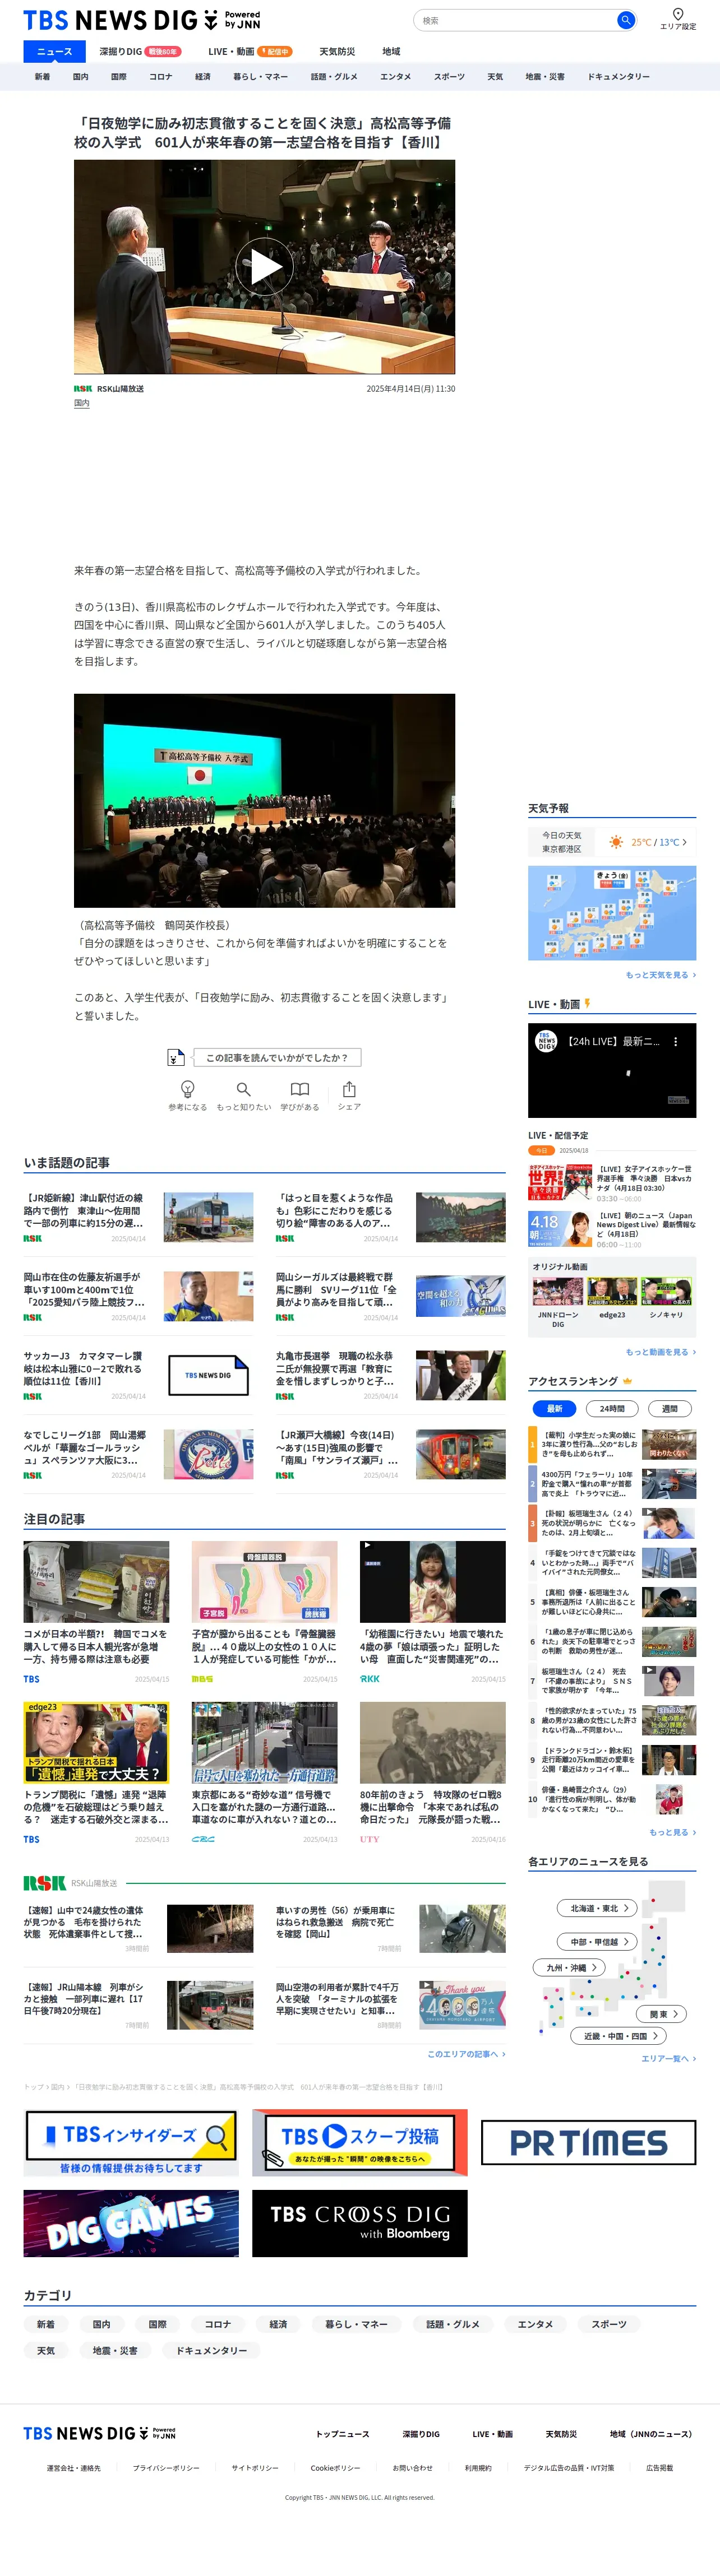Select the 24時間 ranking toggle
Image resolution: width=720 pixels, height=2576 pixels.
(612, 1408)
